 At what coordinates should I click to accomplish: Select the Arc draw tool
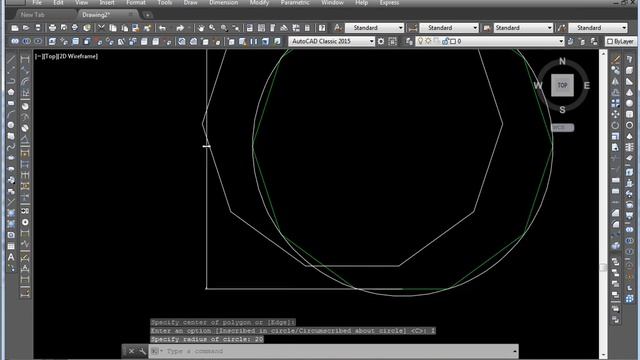[11, 114]
